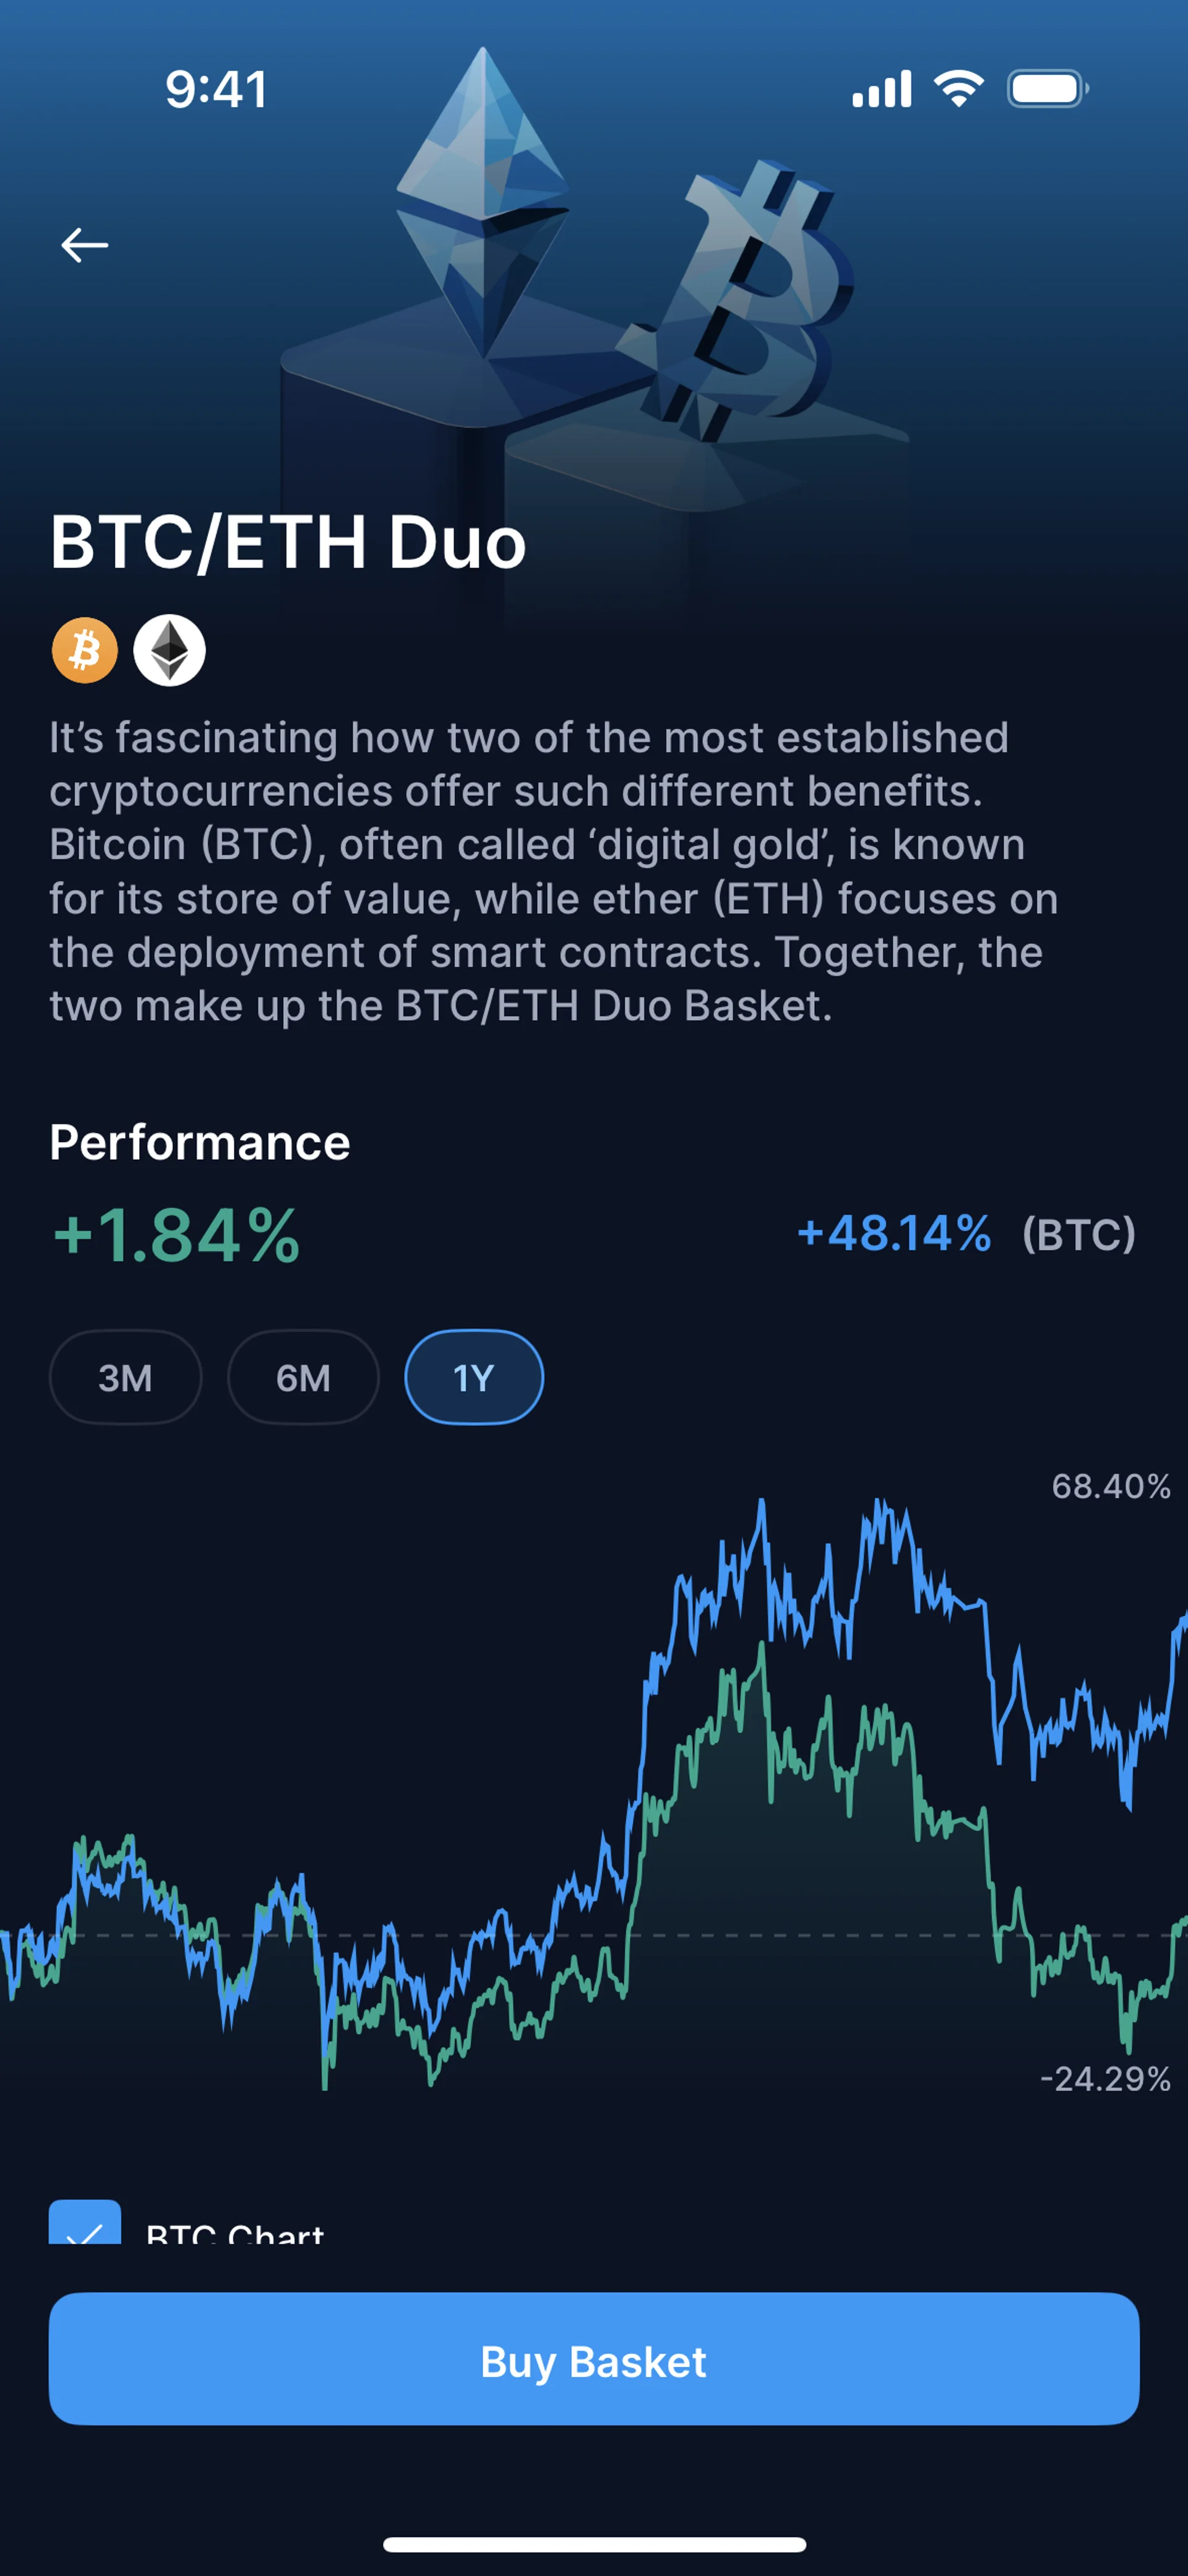
Task: Tap the back arrow
Action: tap(85, 245)
